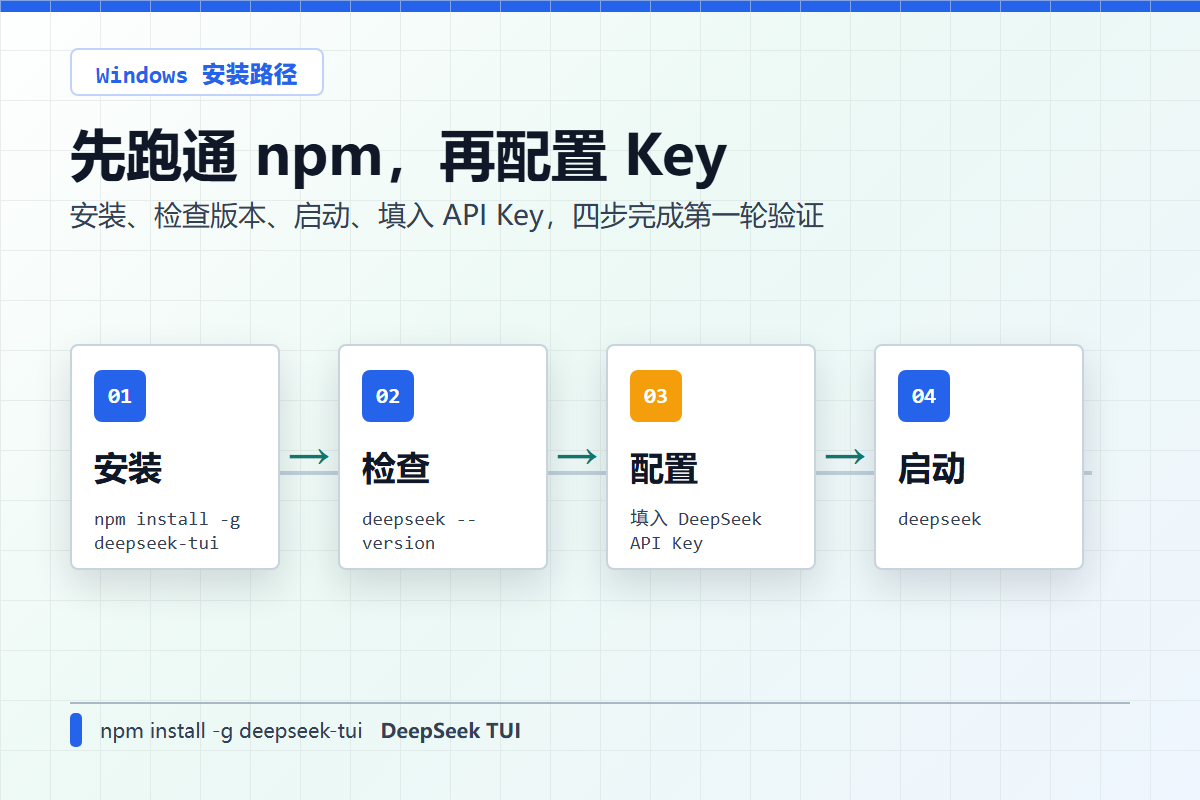This screenshot has width=1200, height=800.
Task: Click the subtitle beginning with 安装、检查版本
Action: (x=447, y=215)
